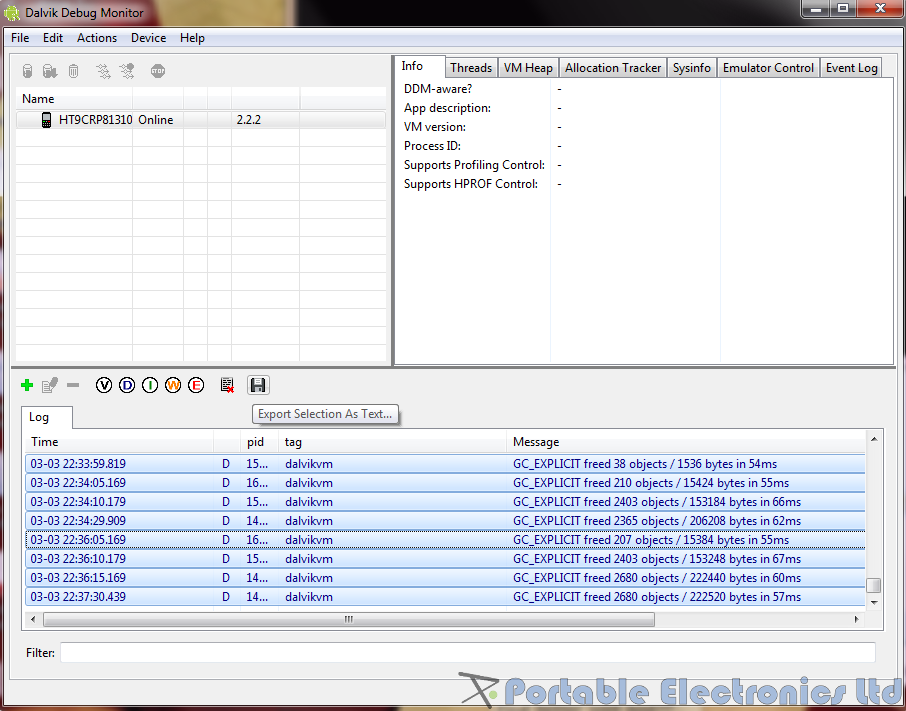Click the log vertical scrollbar thumb
The height and width of the screenshot is (711, 906).
coord(874,585)
